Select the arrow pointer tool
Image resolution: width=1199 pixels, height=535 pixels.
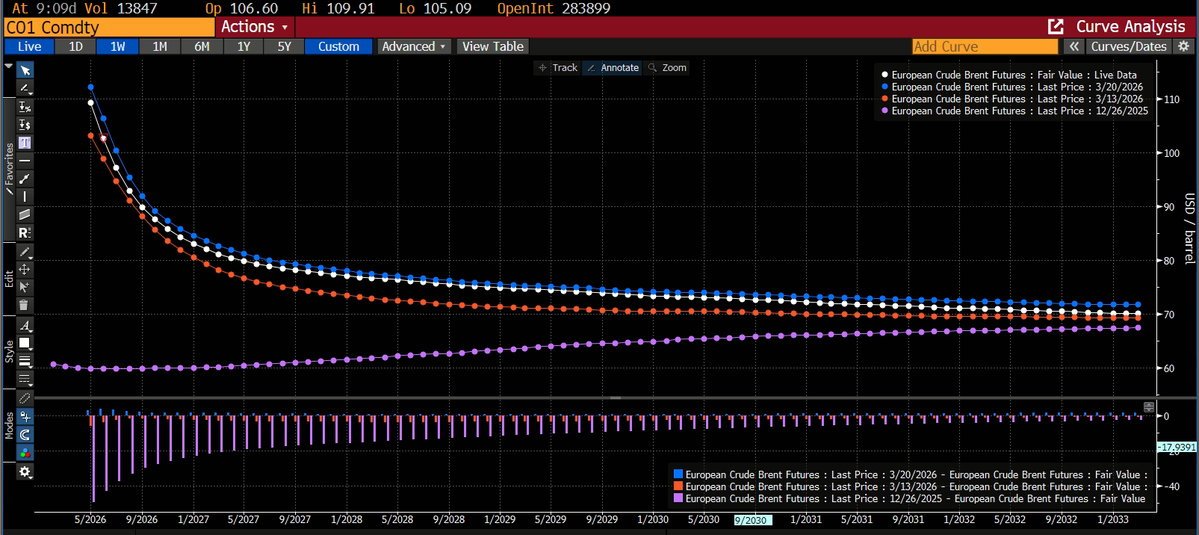click(x=24, y=71)
